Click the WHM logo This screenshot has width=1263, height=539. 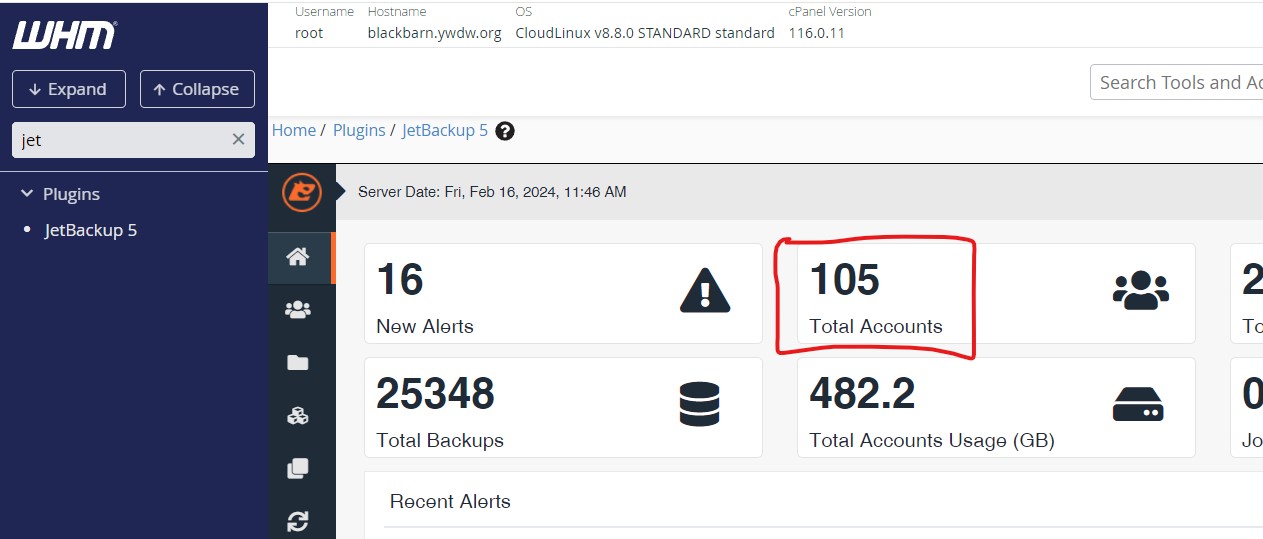64,35
